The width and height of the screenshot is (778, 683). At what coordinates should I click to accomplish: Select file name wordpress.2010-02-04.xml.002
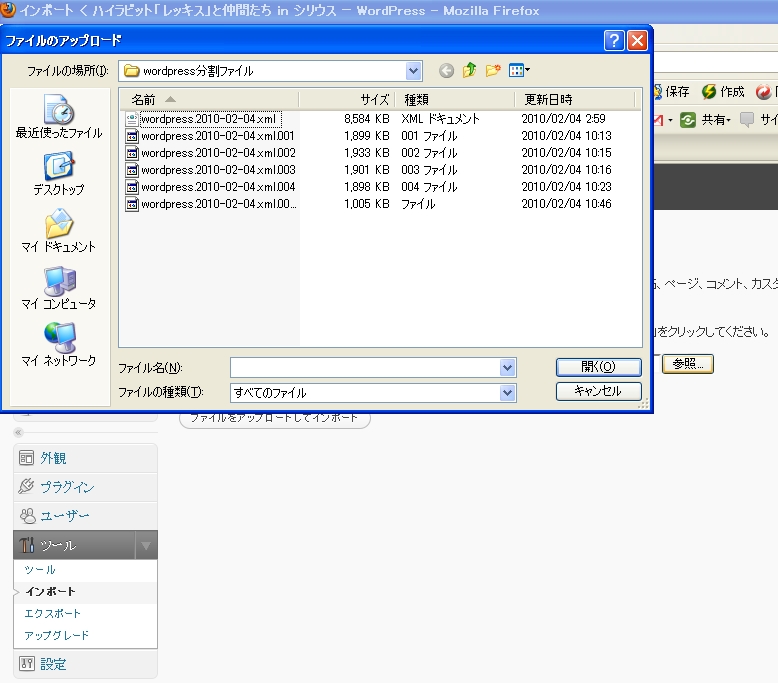point(218,153)
